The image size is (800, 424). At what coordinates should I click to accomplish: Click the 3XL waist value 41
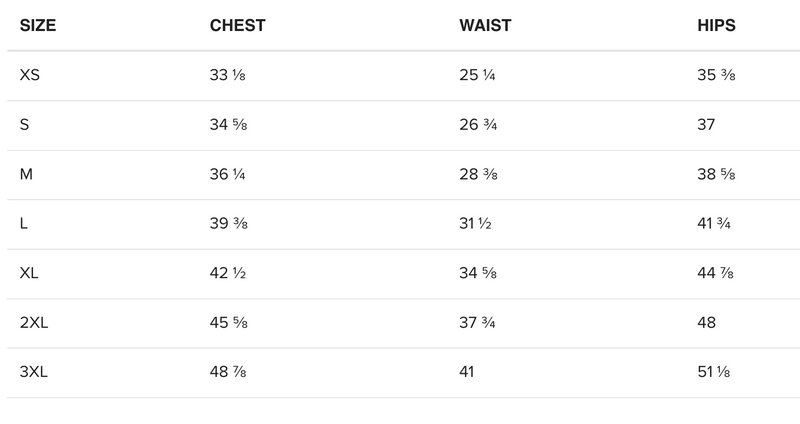point(467,373)
